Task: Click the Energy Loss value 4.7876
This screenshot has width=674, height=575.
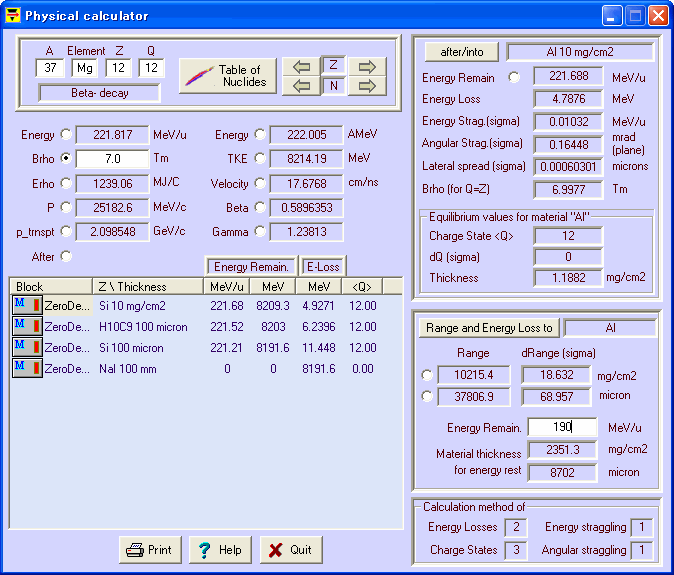Action: 568,99
